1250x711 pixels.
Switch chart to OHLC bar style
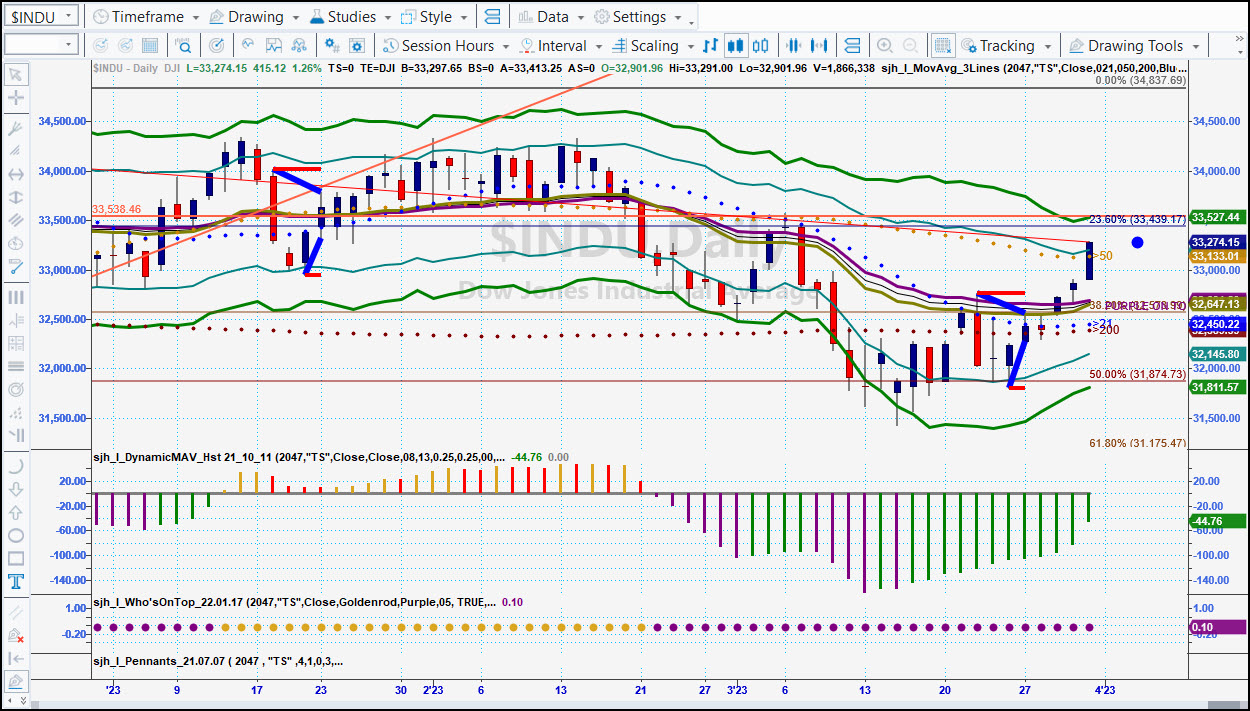click(711, 45)
